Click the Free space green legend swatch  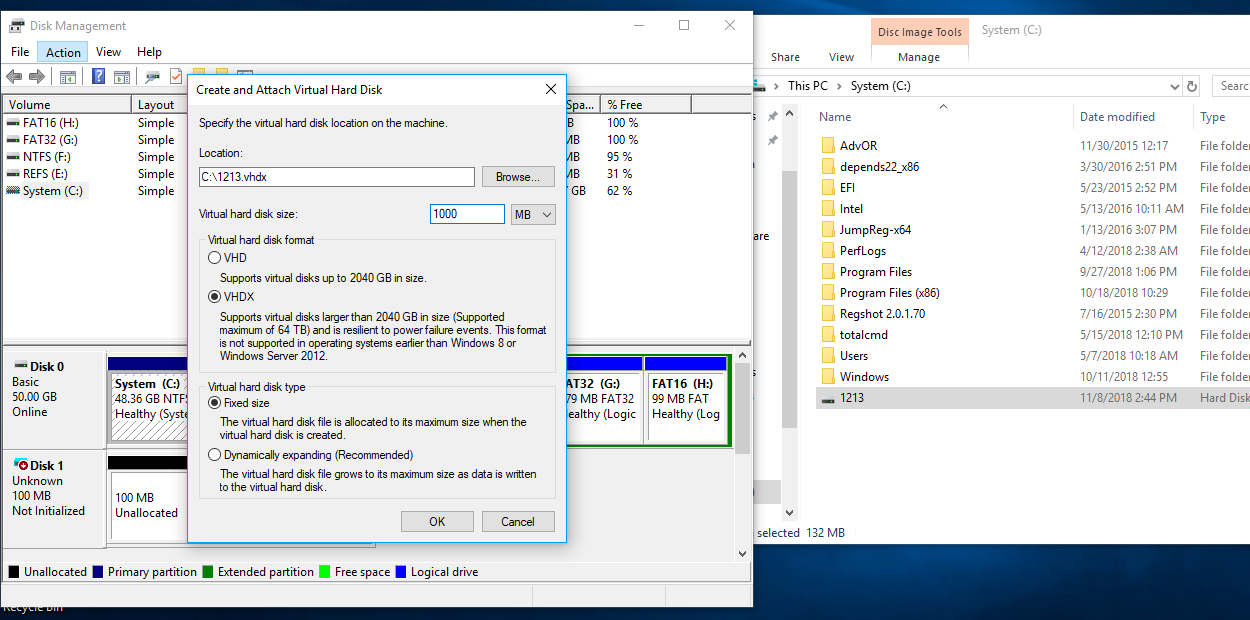(x=325, y=572)
